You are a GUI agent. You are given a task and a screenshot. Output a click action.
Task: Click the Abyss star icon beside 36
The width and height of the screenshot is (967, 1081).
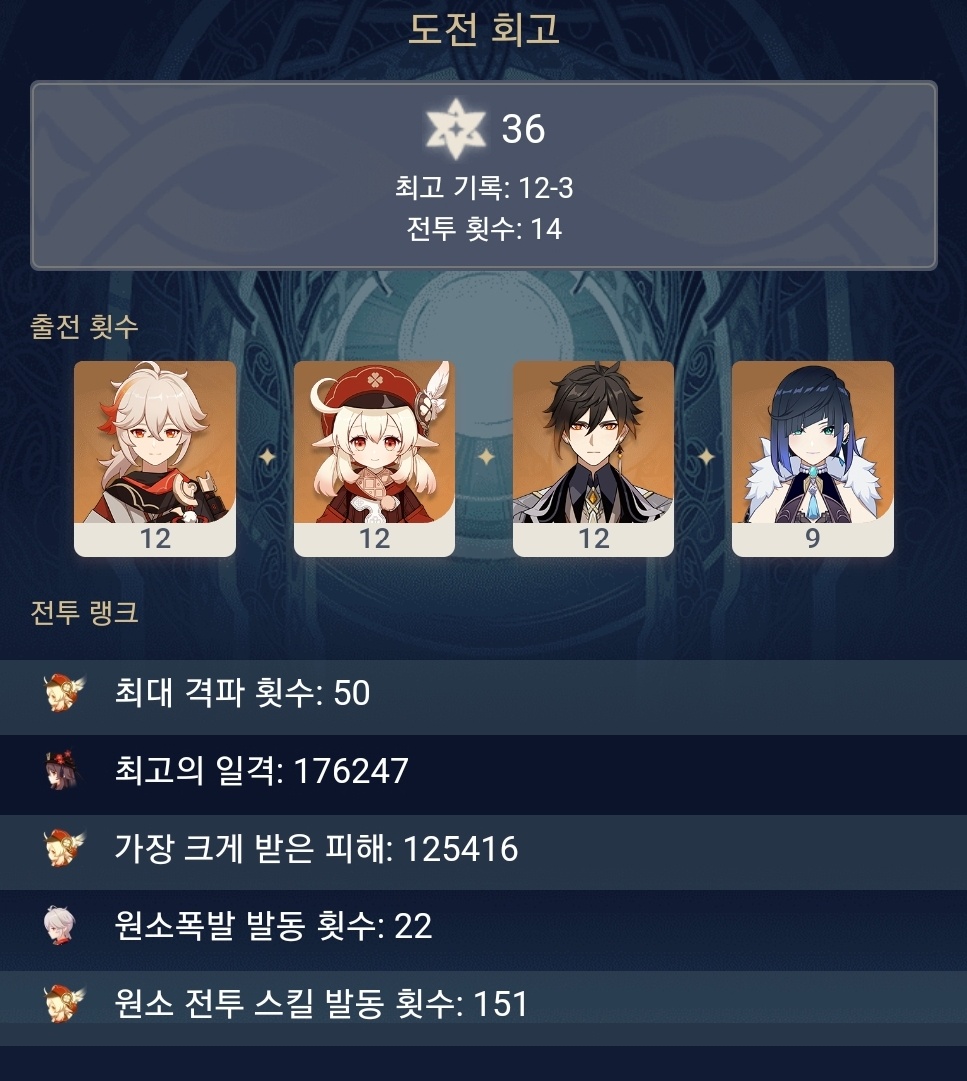pyautogui.click(x=456, y=128)
